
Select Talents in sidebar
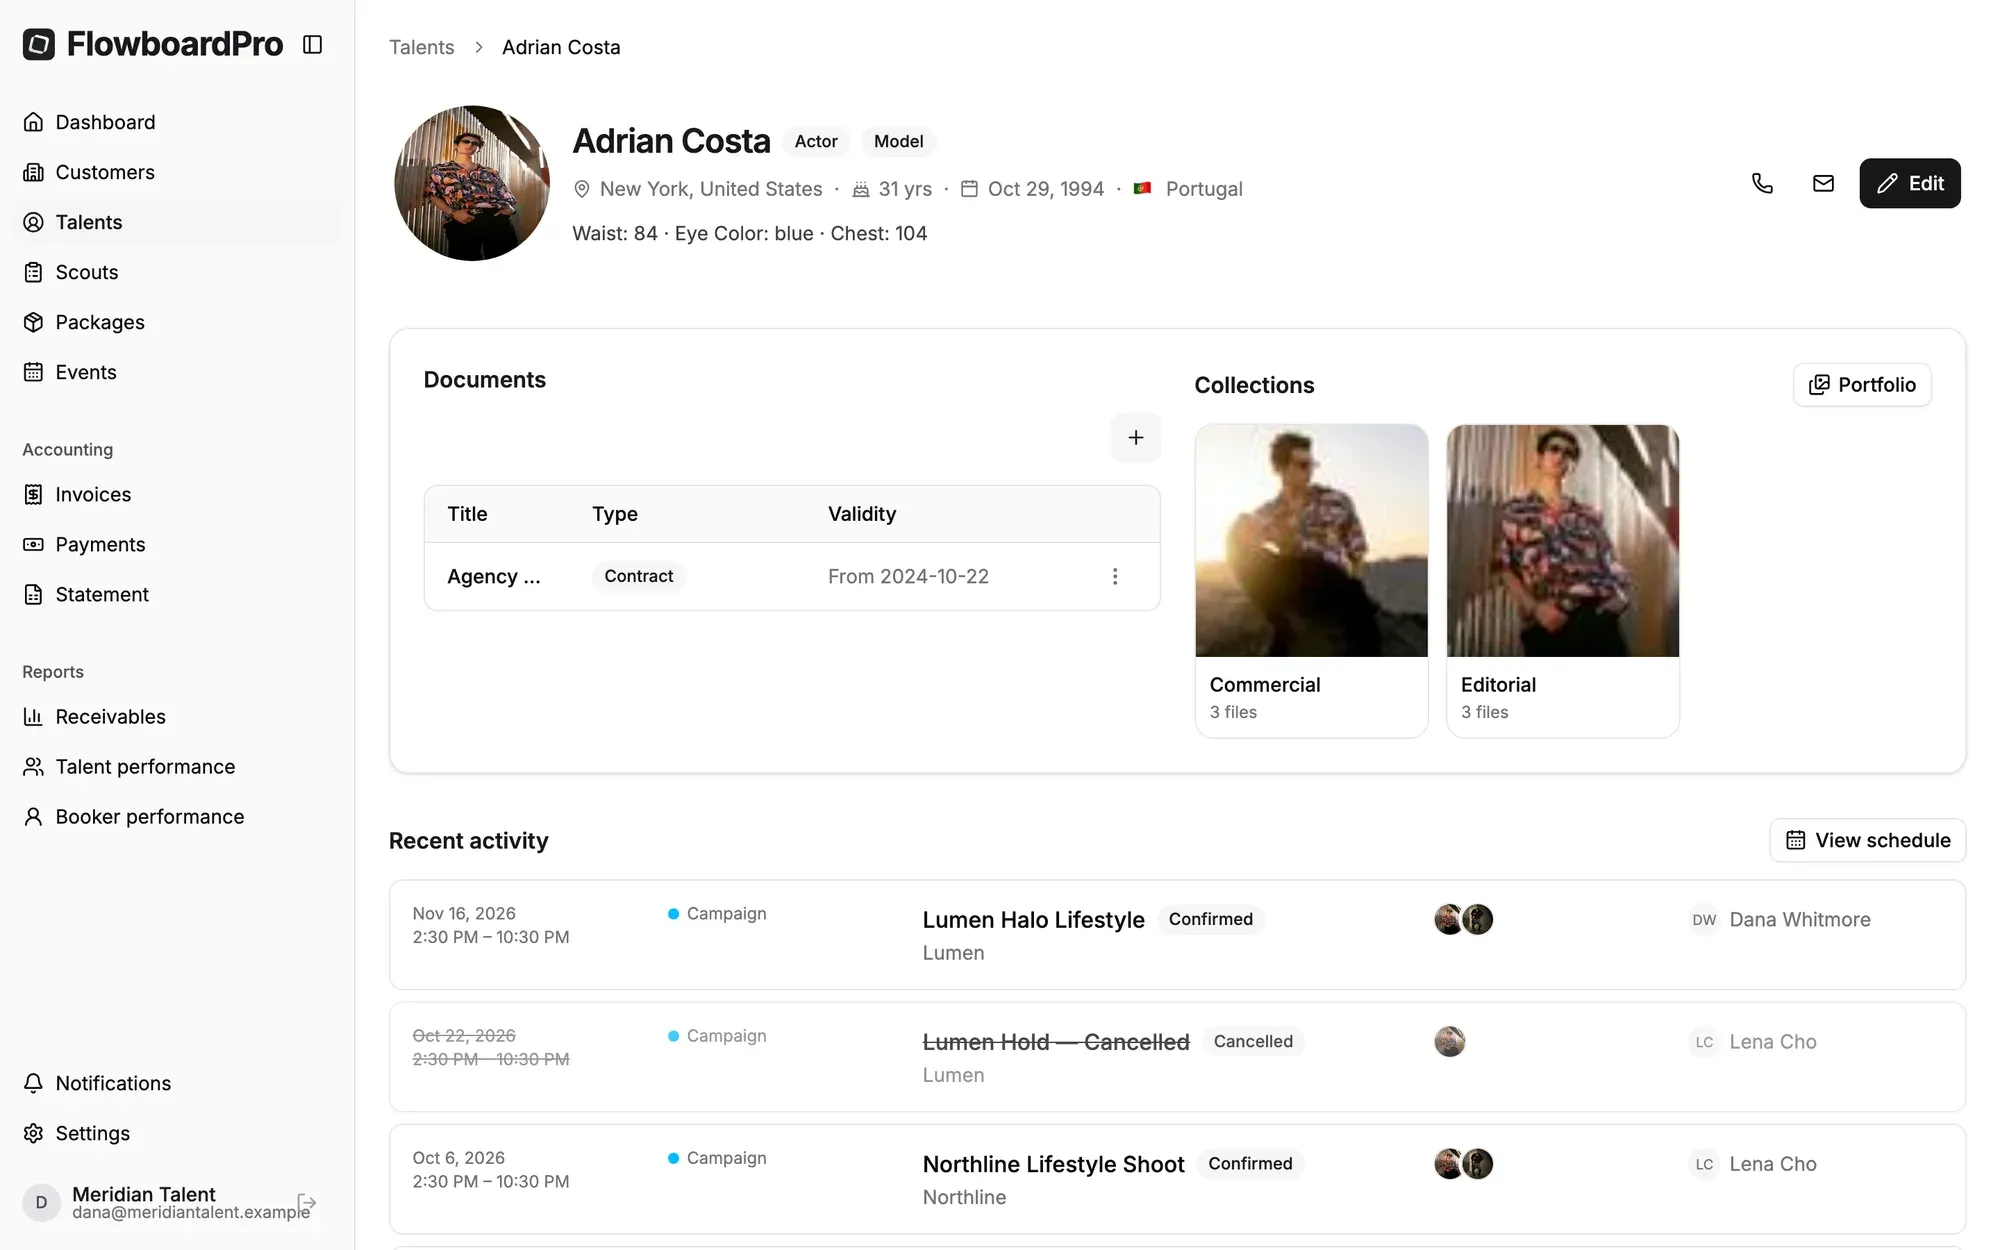[178, 222]
